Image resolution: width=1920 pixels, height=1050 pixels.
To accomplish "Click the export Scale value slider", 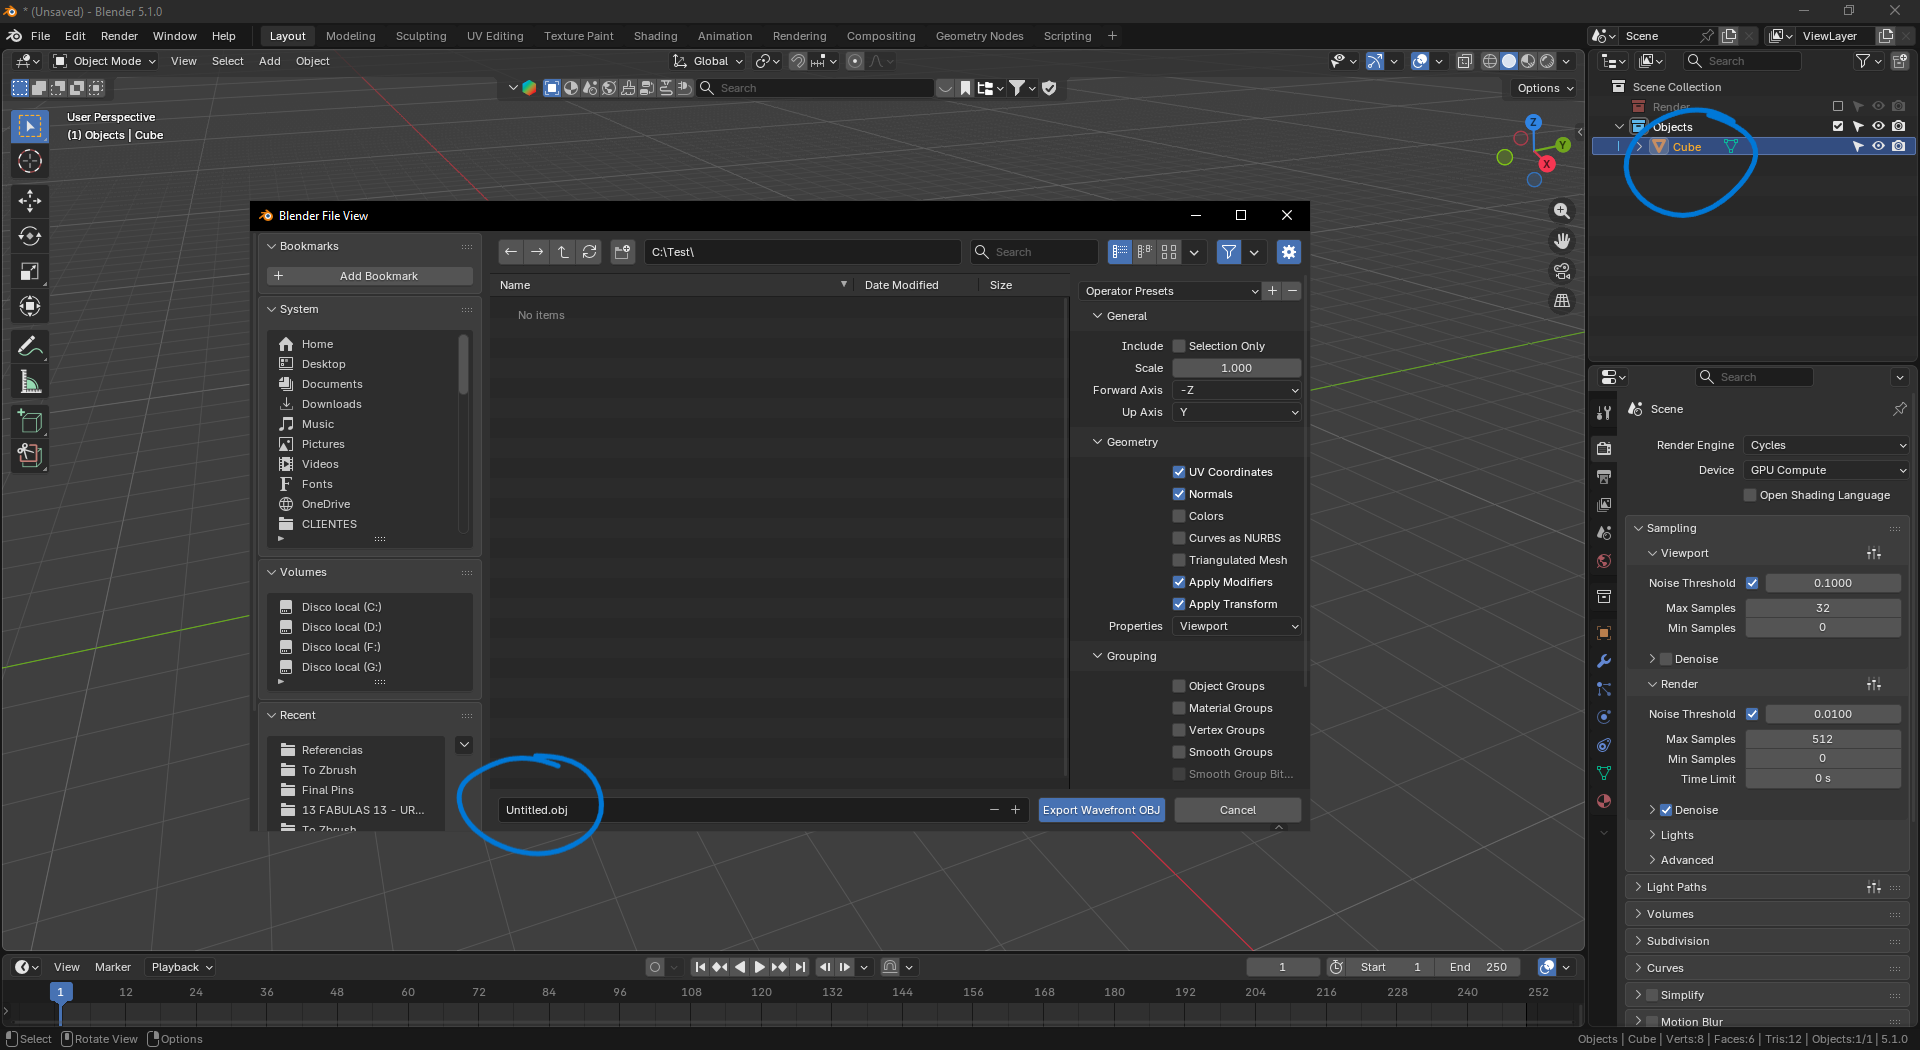I will click(x=1237, y=368).
